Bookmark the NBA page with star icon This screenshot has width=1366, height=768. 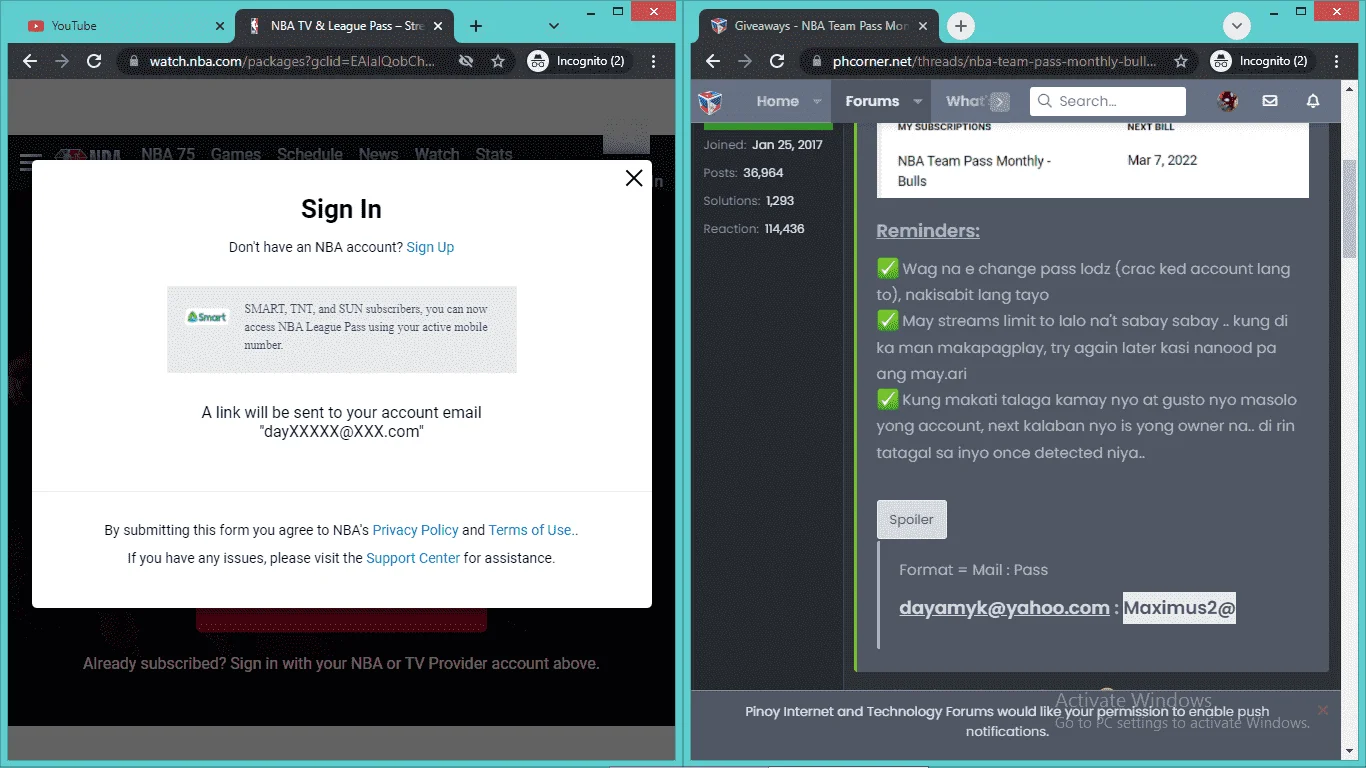(x=498, y=61)
